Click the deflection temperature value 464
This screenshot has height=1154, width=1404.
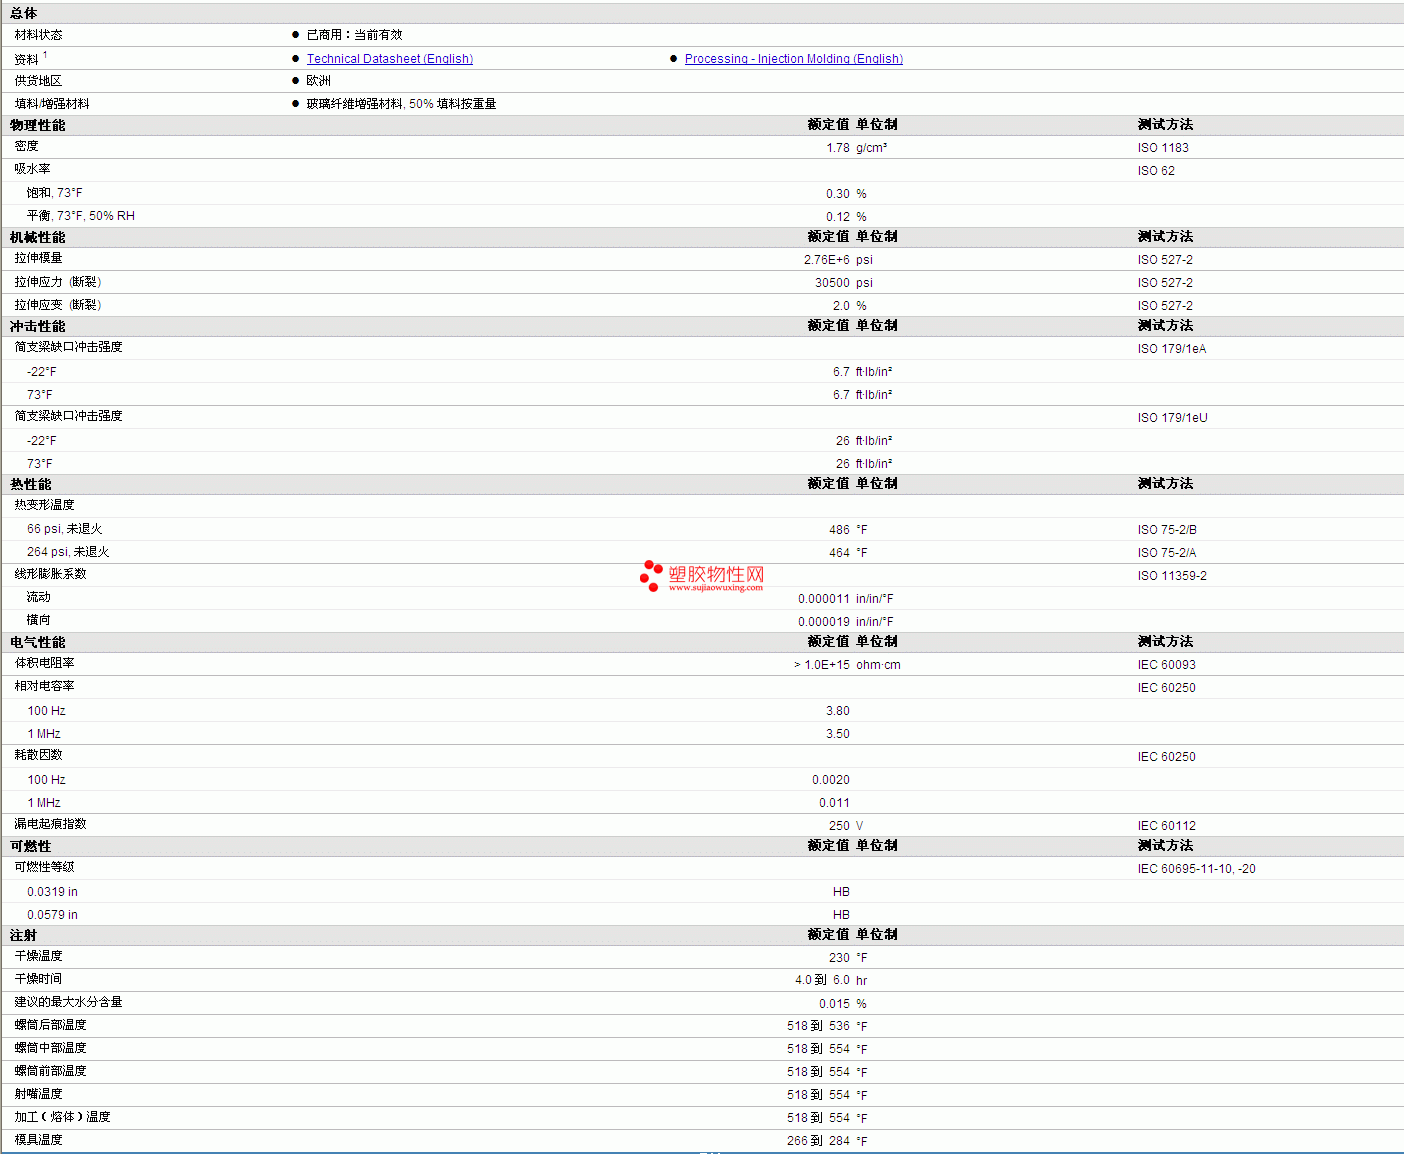[839, 553]
